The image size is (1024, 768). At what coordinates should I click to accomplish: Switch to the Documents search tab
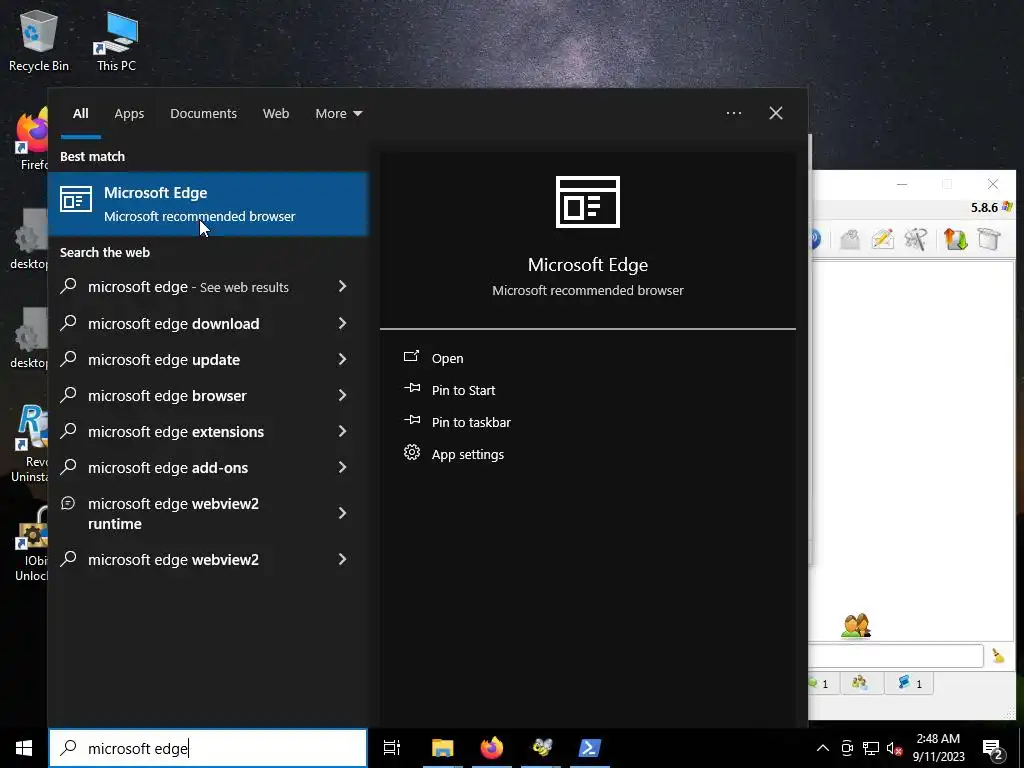203,114
